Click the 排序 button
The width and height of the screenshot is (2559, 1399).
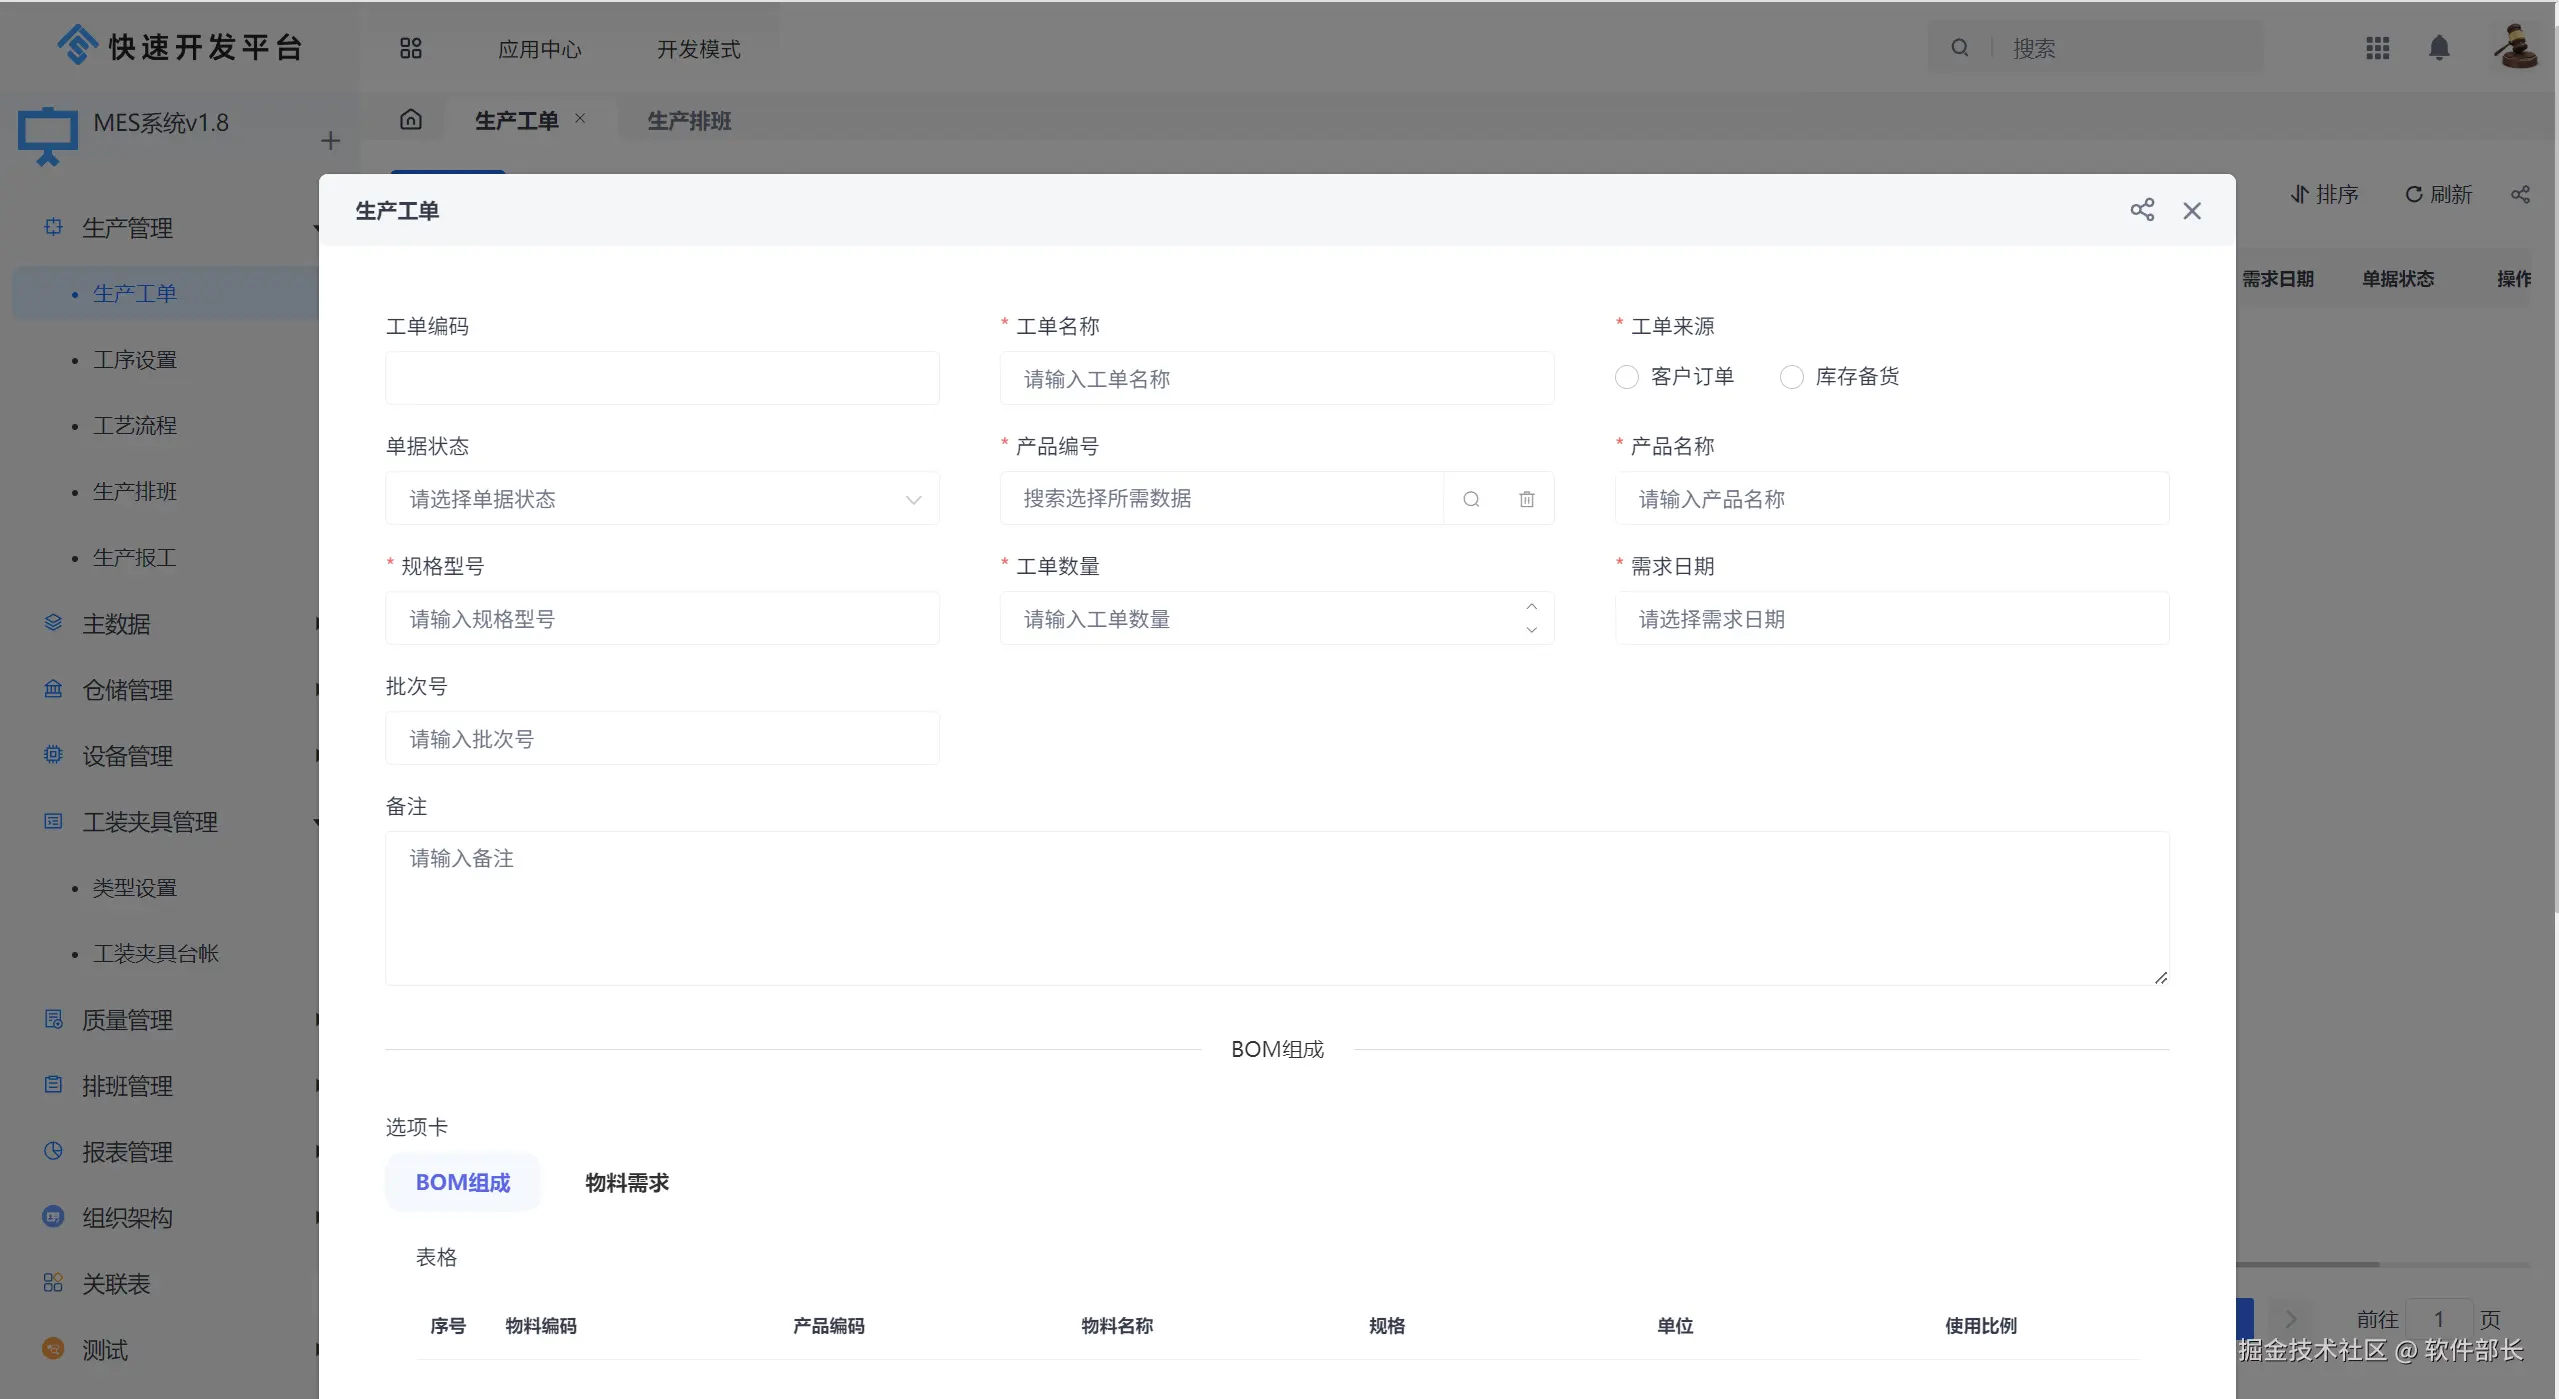(2324, 194)
